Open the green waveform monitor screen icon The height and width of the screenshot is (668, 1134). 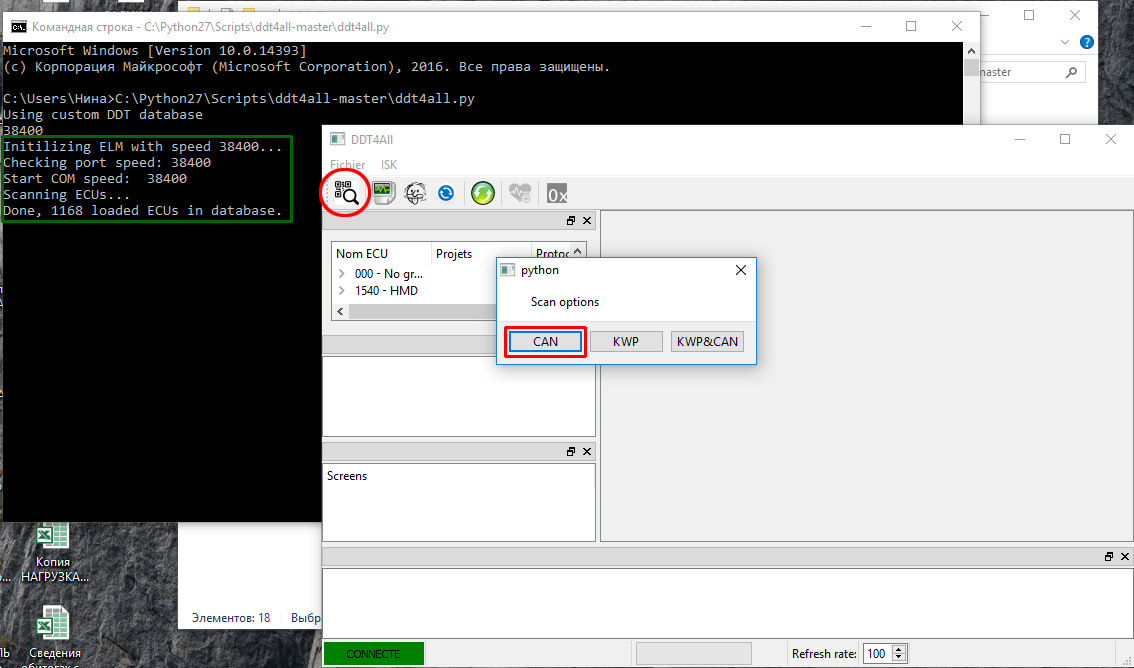(383, 193)
